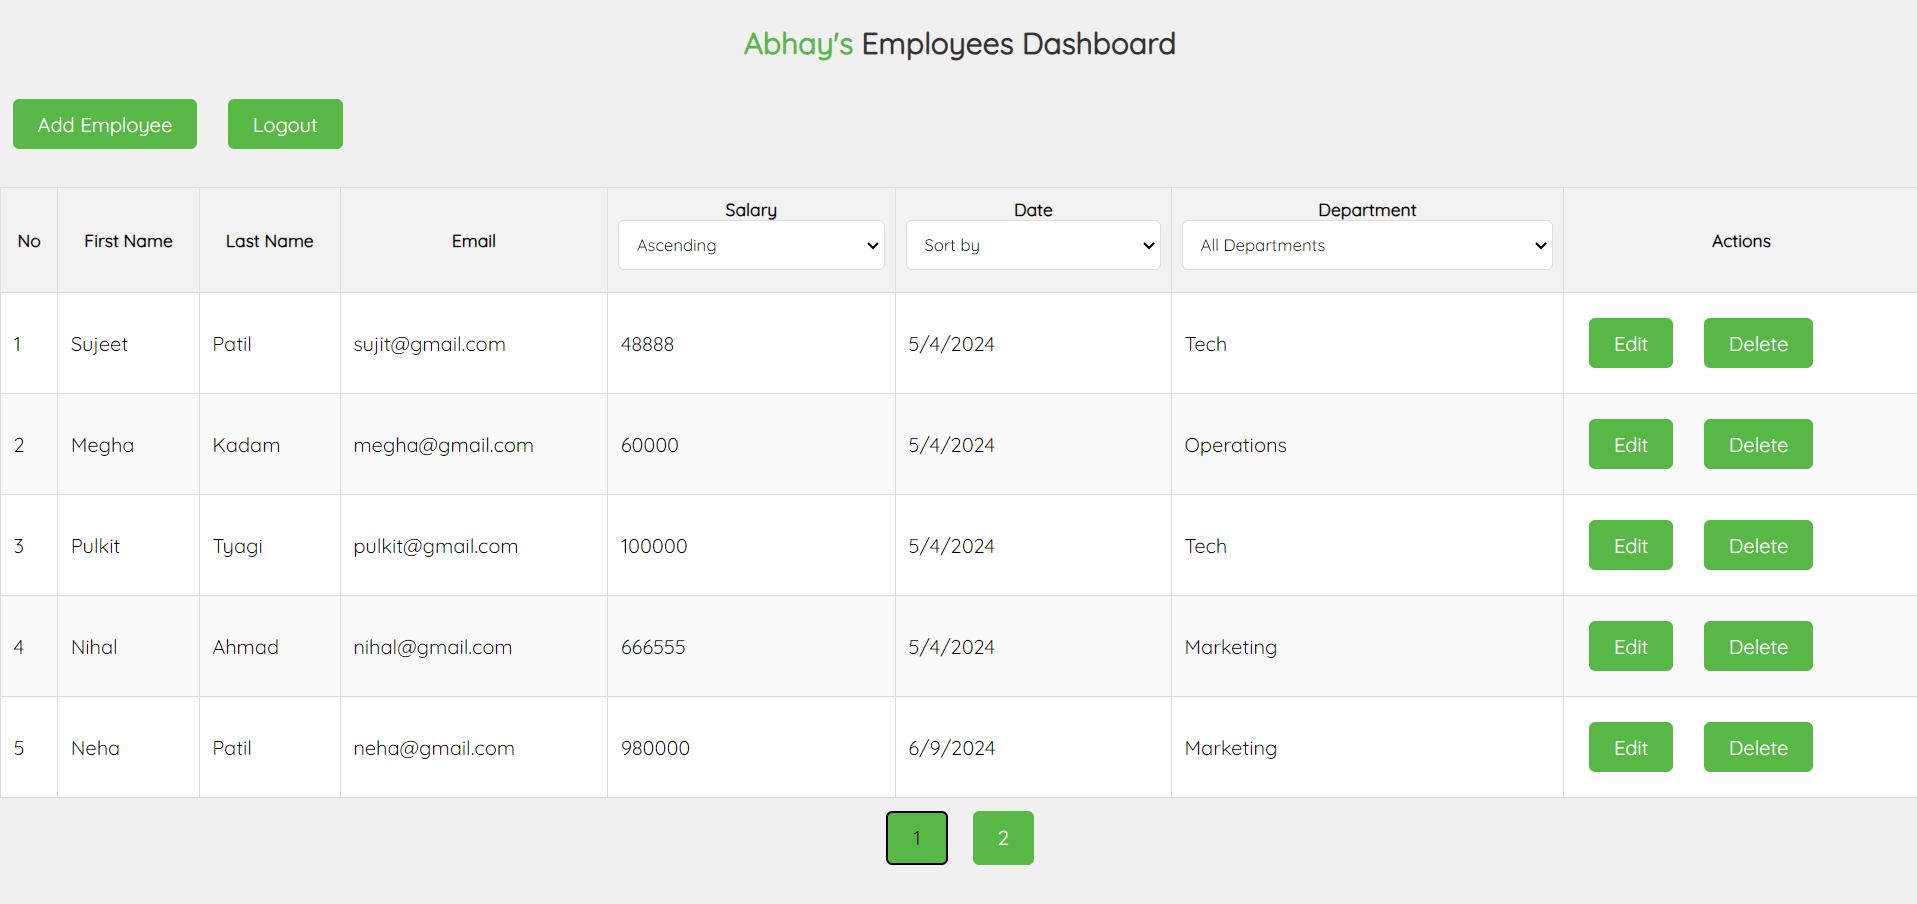Click Neha's email address cell
The width and height of the screenshot is (1917, 904).
pyautogui.click(x=434, y=747)
